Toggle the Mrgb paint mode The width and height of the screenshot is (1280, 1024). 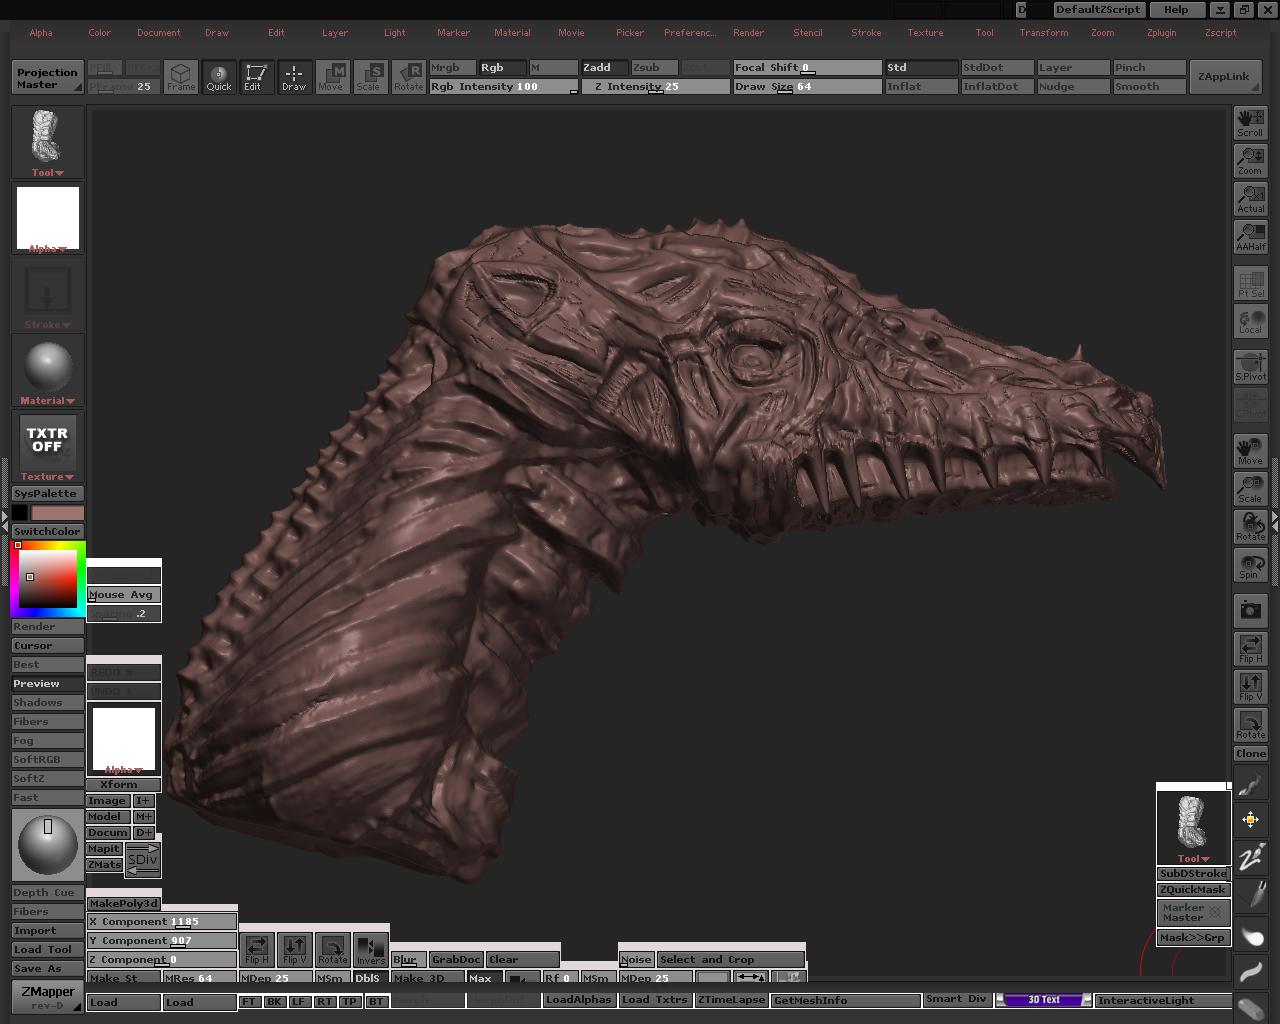(452, 68)
